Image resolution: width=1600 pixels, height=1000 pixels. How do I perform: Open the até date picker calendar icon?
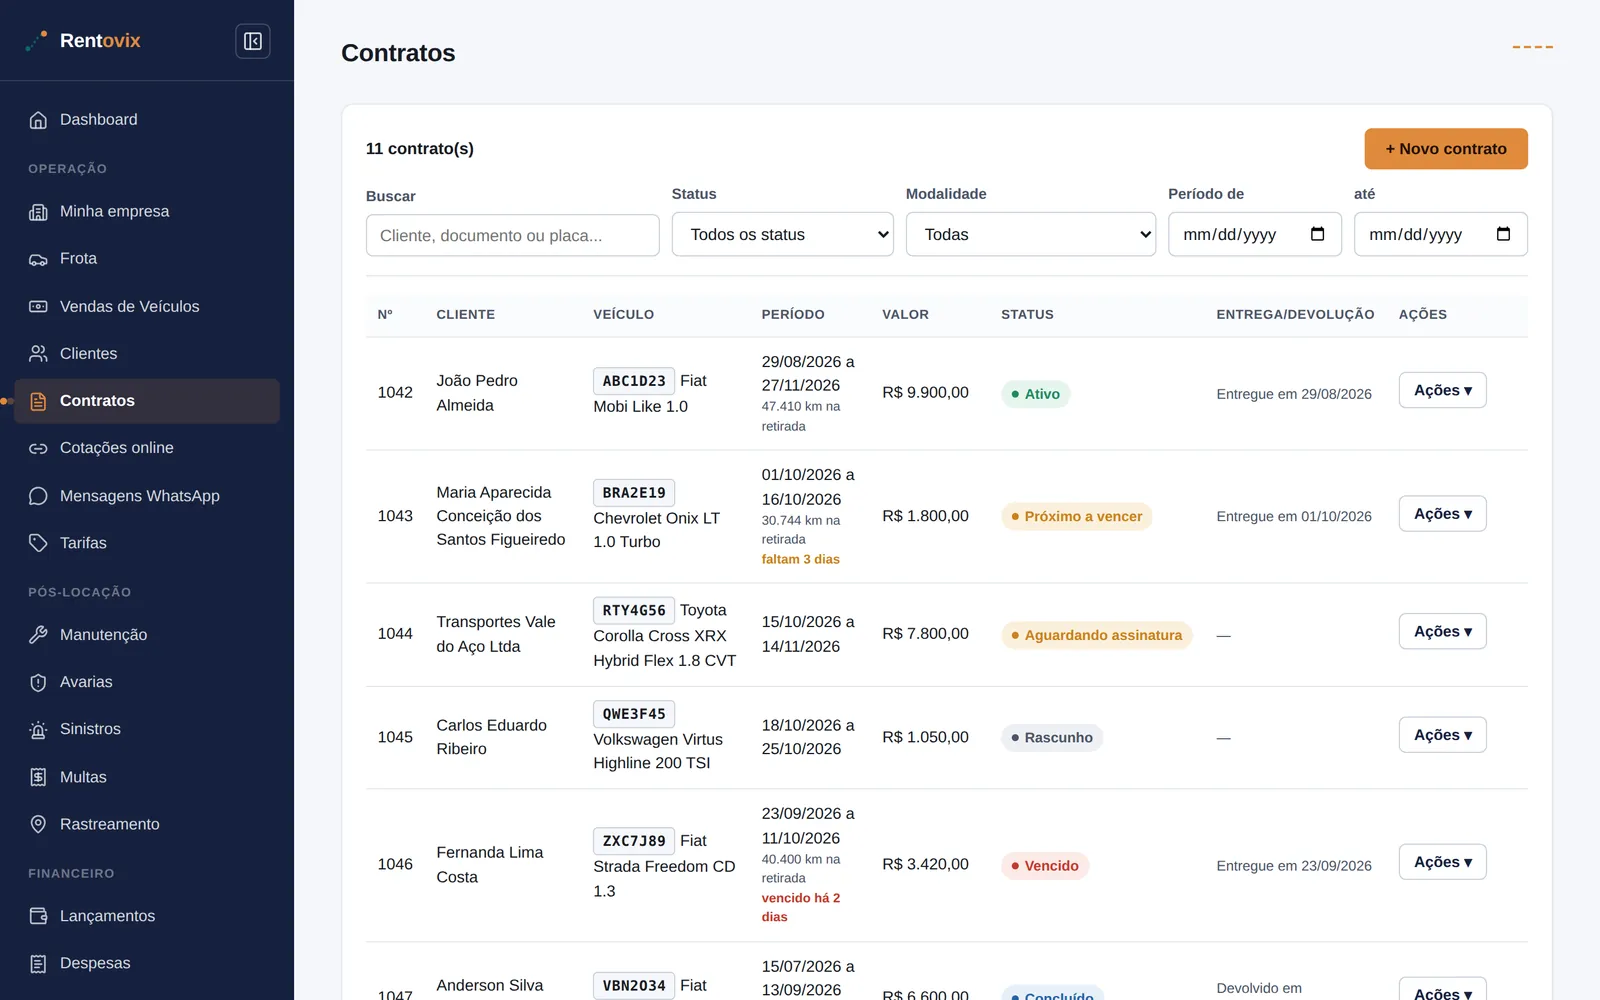coord(1503,234)
